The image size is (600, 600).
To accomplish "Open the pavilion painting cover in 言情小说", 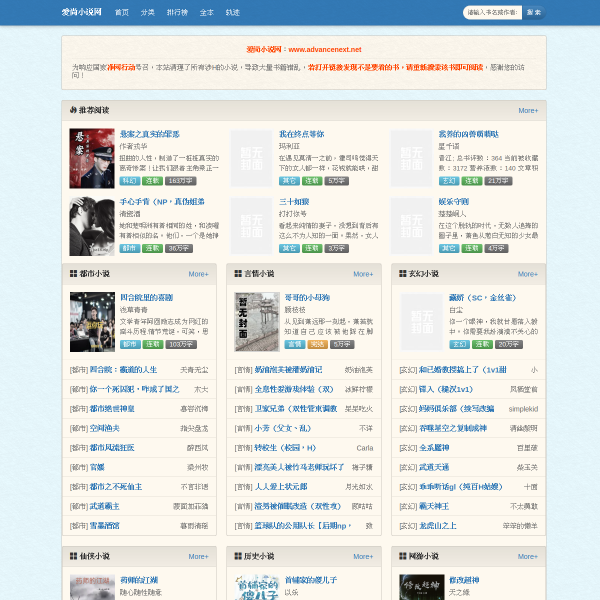I will coord(257,322).
